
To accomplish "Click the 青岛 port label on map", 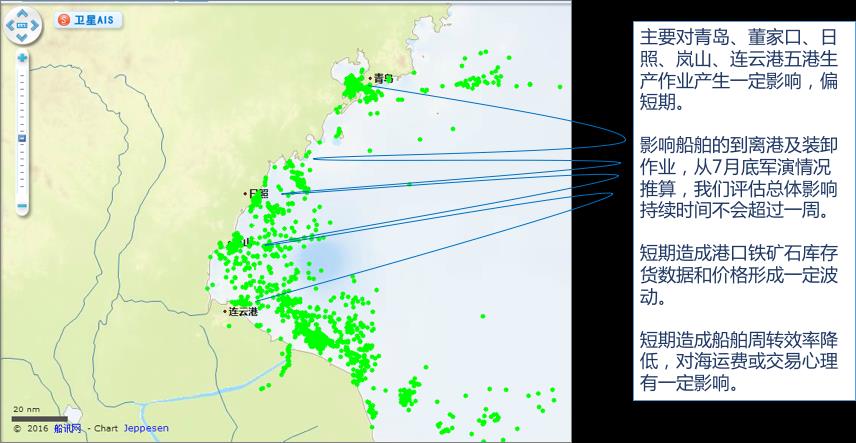I will (382, 78).
